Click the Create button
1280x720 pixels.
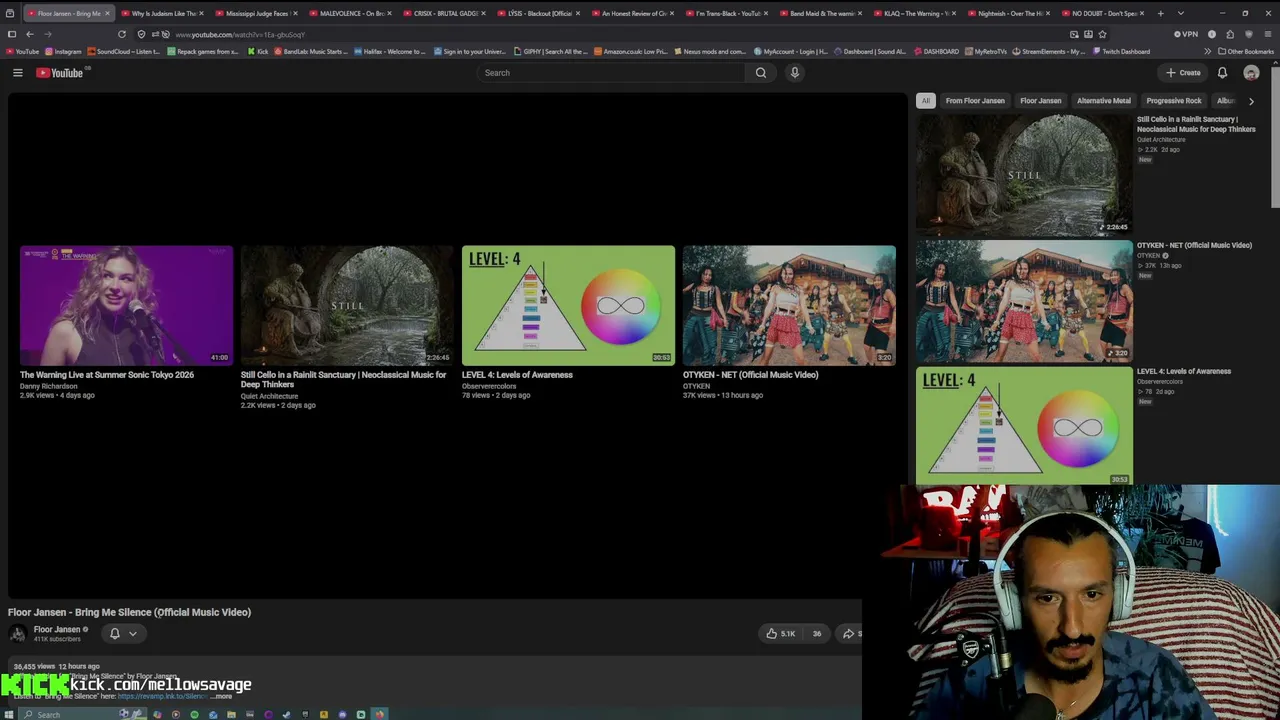pos(1183,73)
